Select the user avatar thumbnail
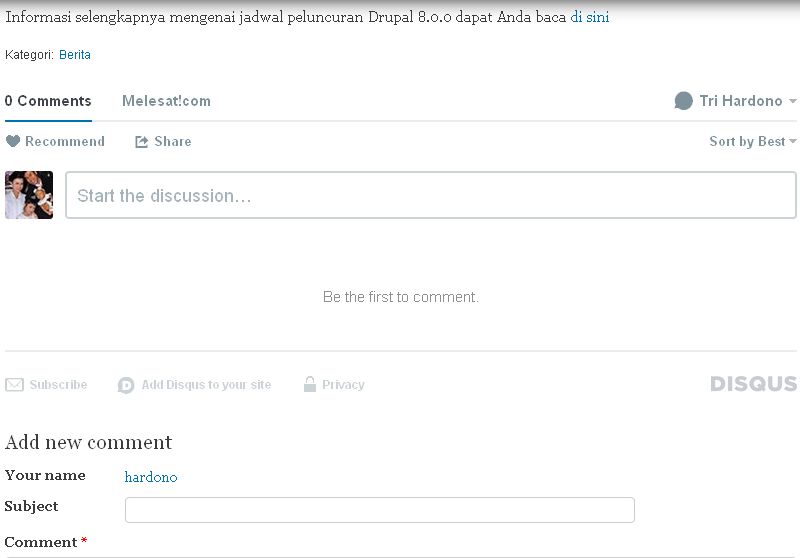Image resolution: width=800 pixels, height=558 pixels. click(x=29, y=195)
